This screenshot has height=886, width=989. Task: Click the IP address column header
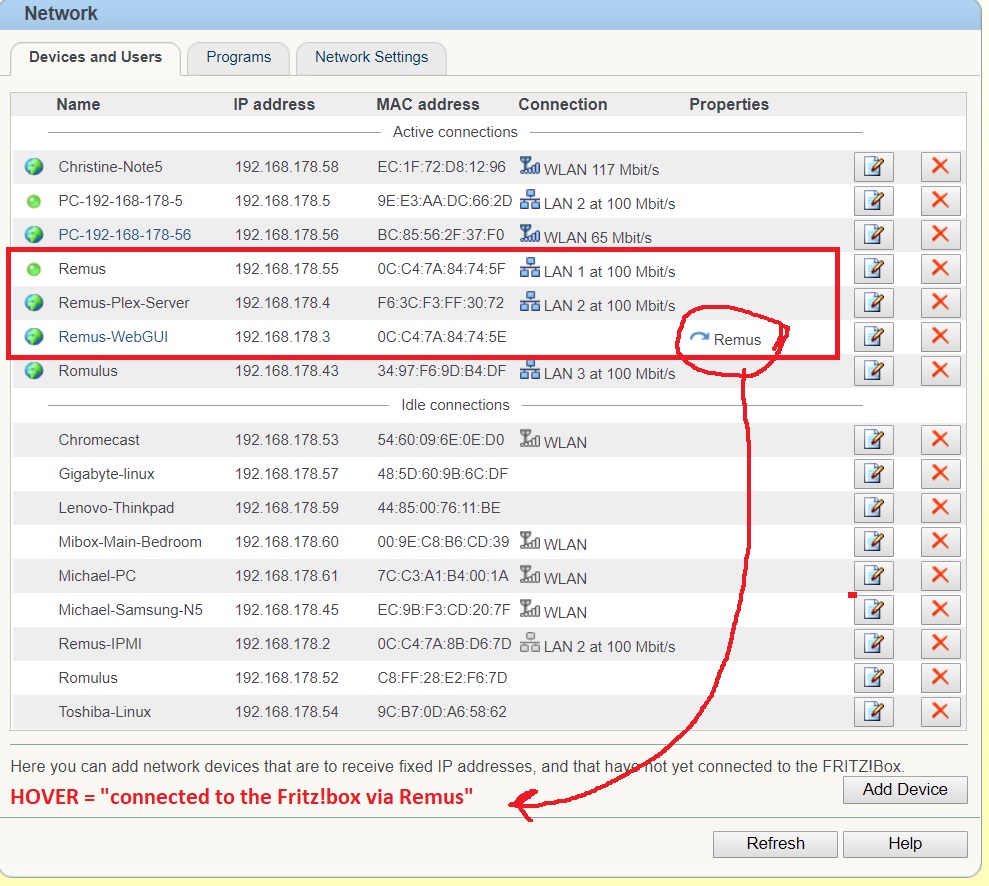tap(274, 105)
